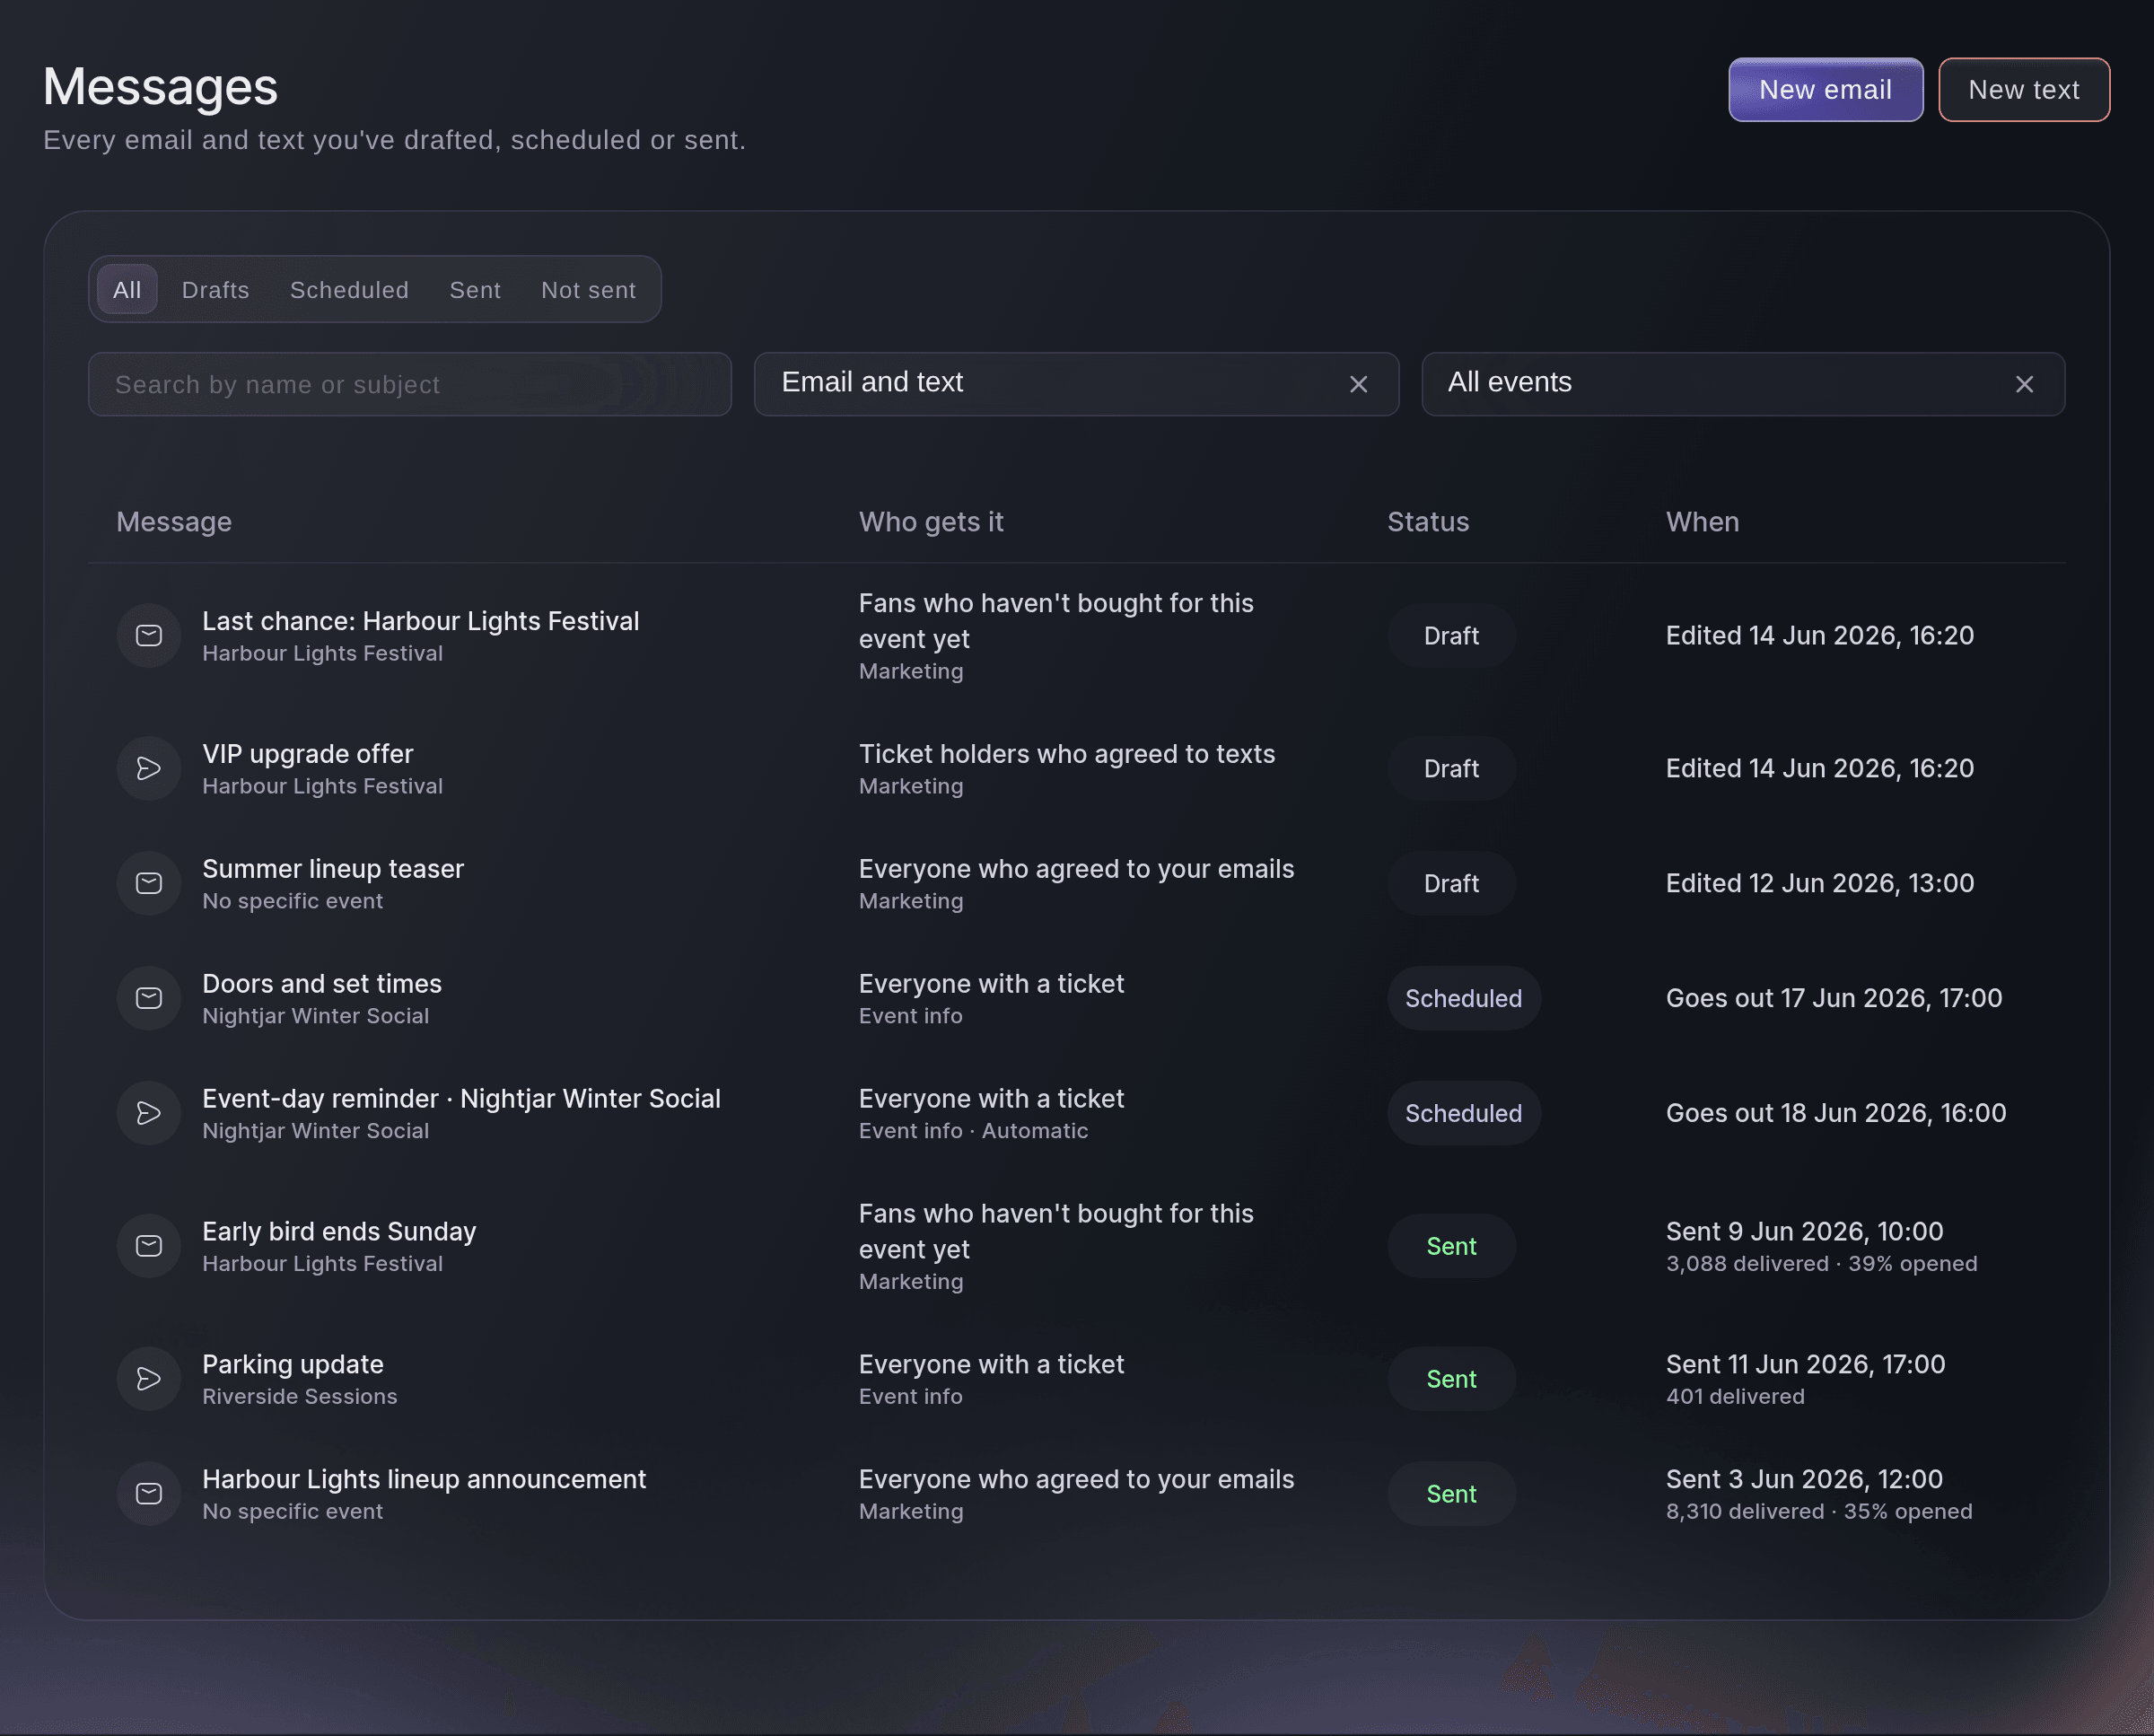This screenshot has width=2154, height=1736.
Task: Open the Early bird ends Sunday message
Action: [339, 1232]
